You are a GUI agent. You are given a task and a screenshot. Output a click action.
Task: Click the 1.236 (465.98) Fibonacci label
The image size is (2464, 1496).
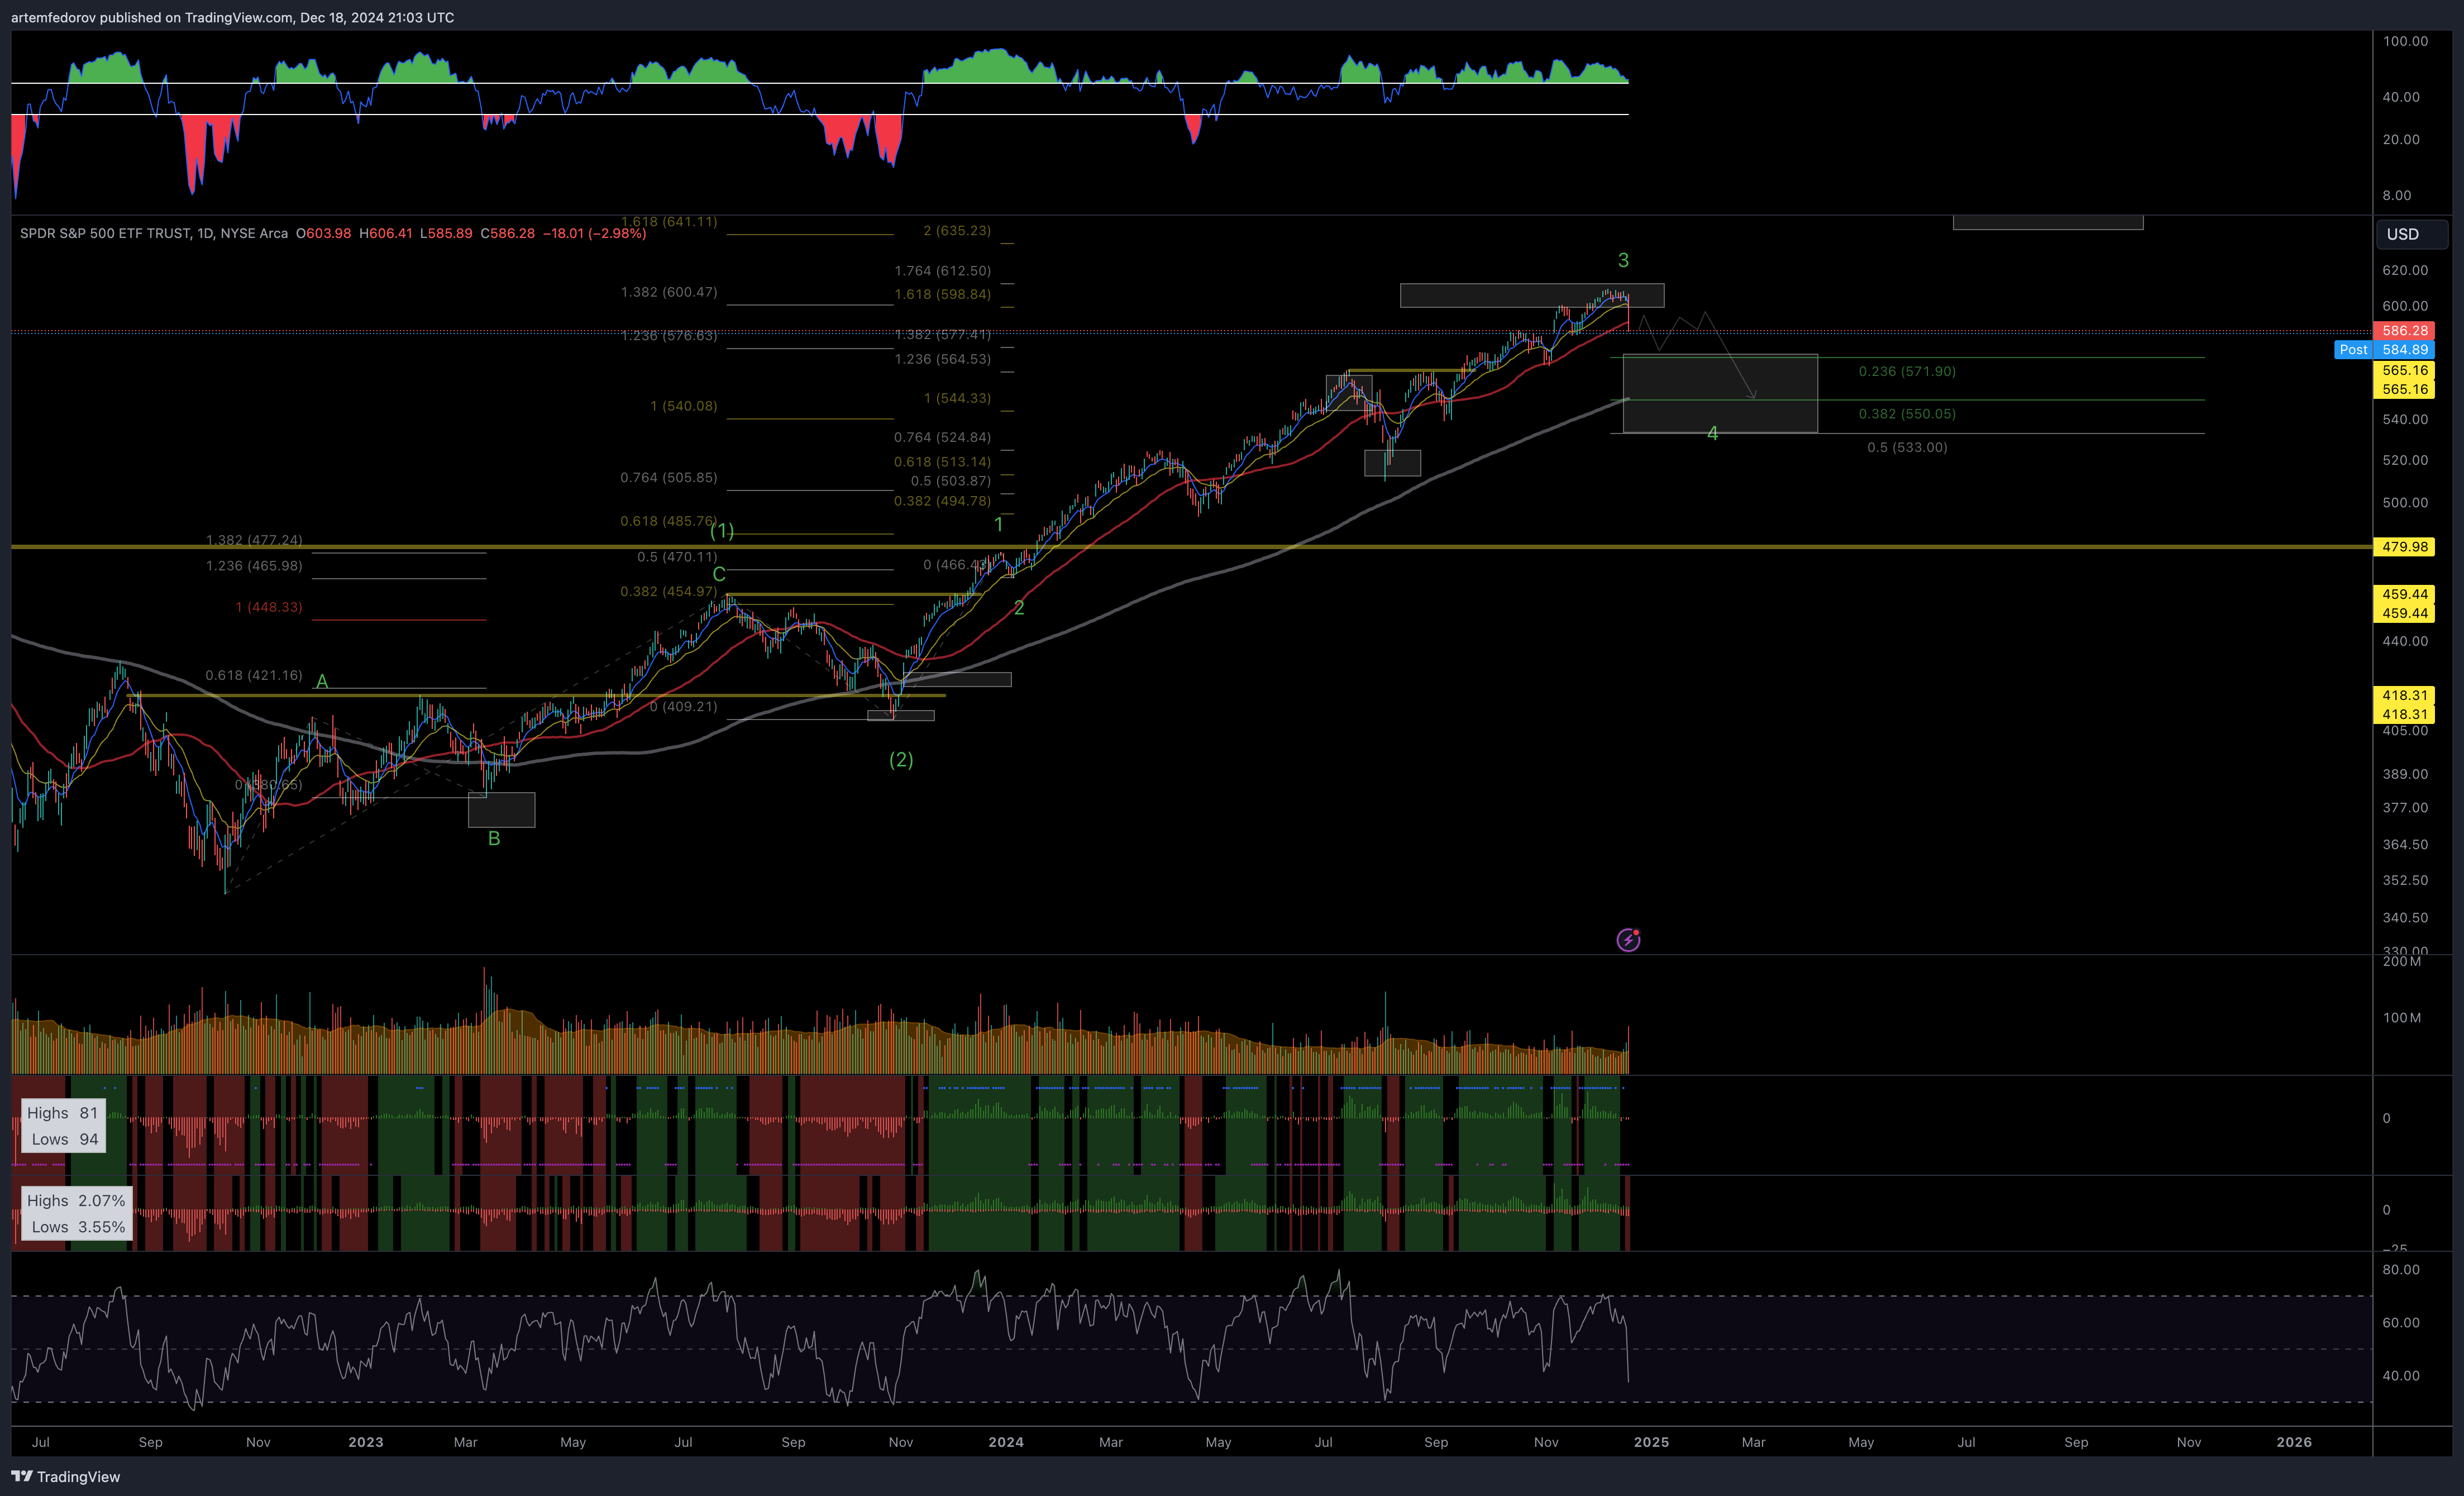click(253, 566)
